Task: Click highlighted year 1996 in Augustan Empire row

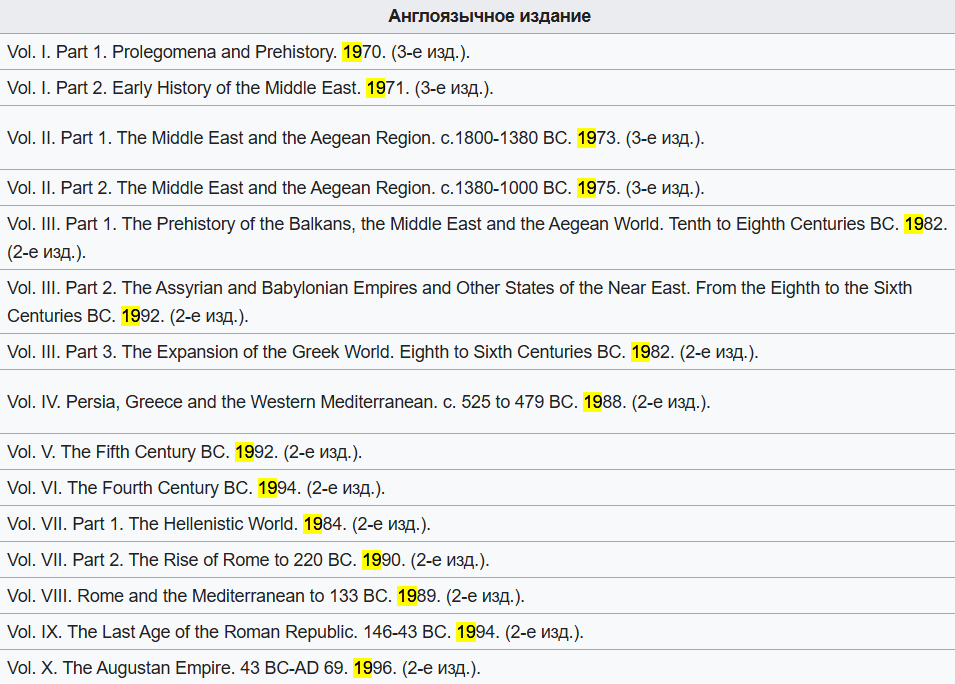Action: pos(373,668)
